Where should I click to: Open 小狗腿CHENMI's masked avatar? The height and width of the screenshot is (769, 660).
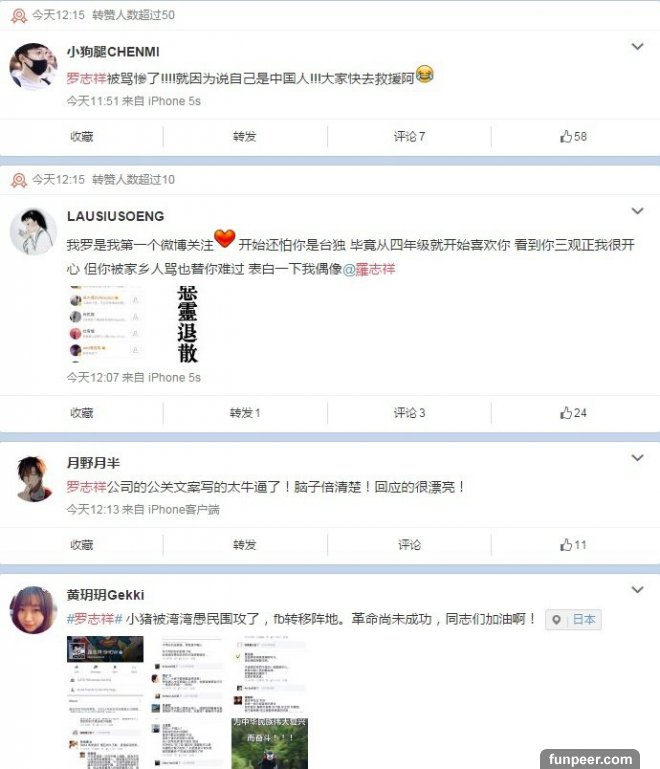(33, 66)
